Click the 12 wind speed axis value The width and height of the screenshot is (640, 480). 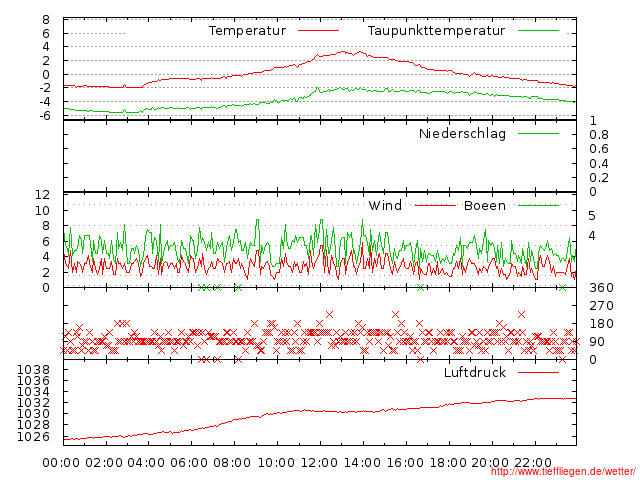click(x=42, y=195)
